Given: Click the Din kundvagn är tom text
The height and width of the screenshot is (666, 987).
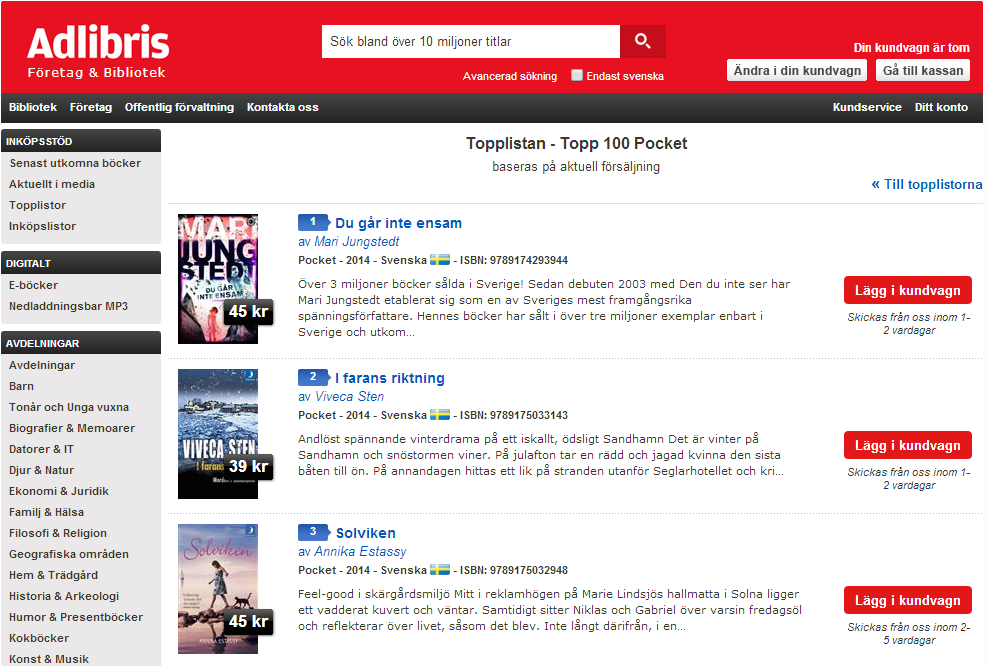Looking at the screenshot, I should tap(911, 47).
